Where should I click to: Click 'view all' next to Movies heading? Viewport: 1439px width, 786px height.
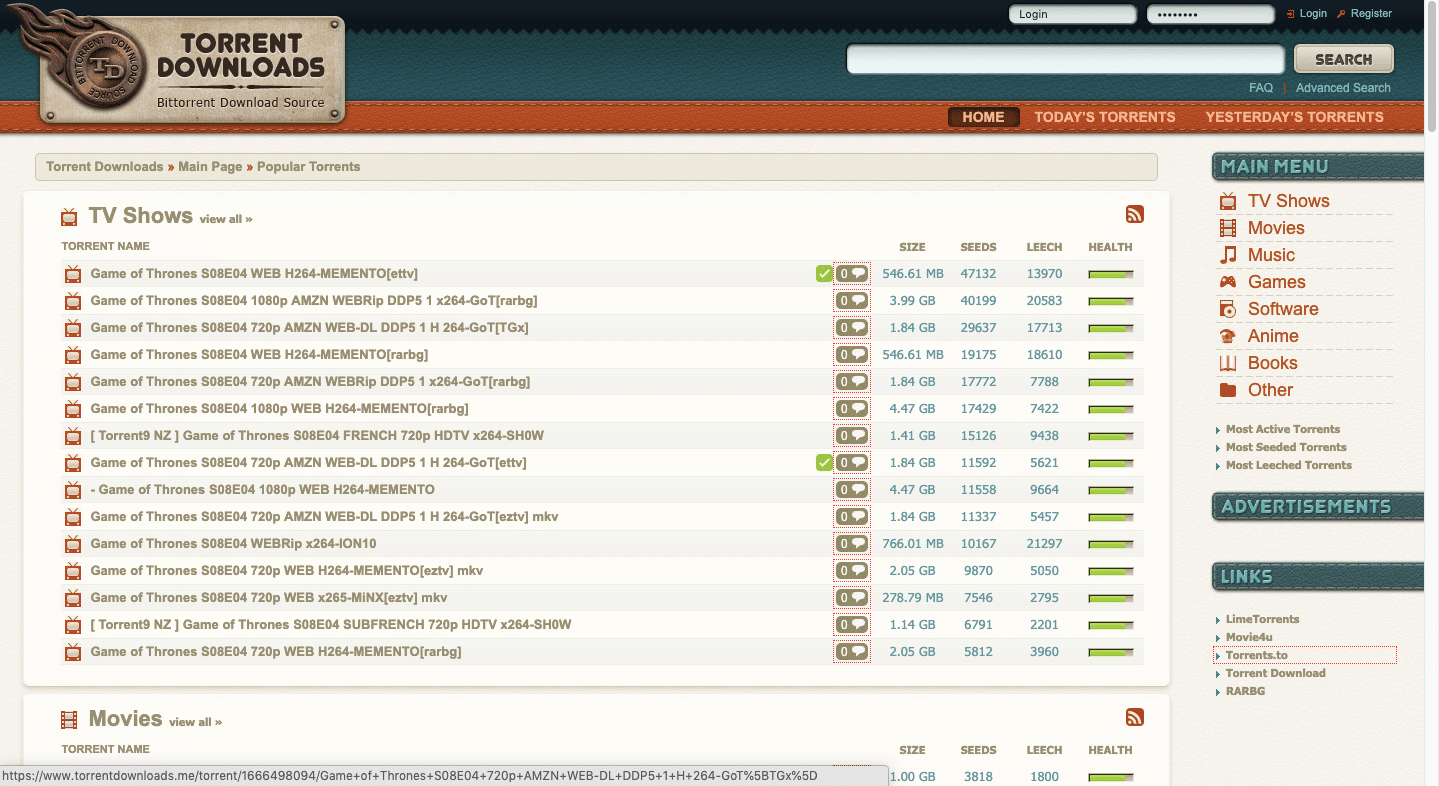[x=196, y=722]
